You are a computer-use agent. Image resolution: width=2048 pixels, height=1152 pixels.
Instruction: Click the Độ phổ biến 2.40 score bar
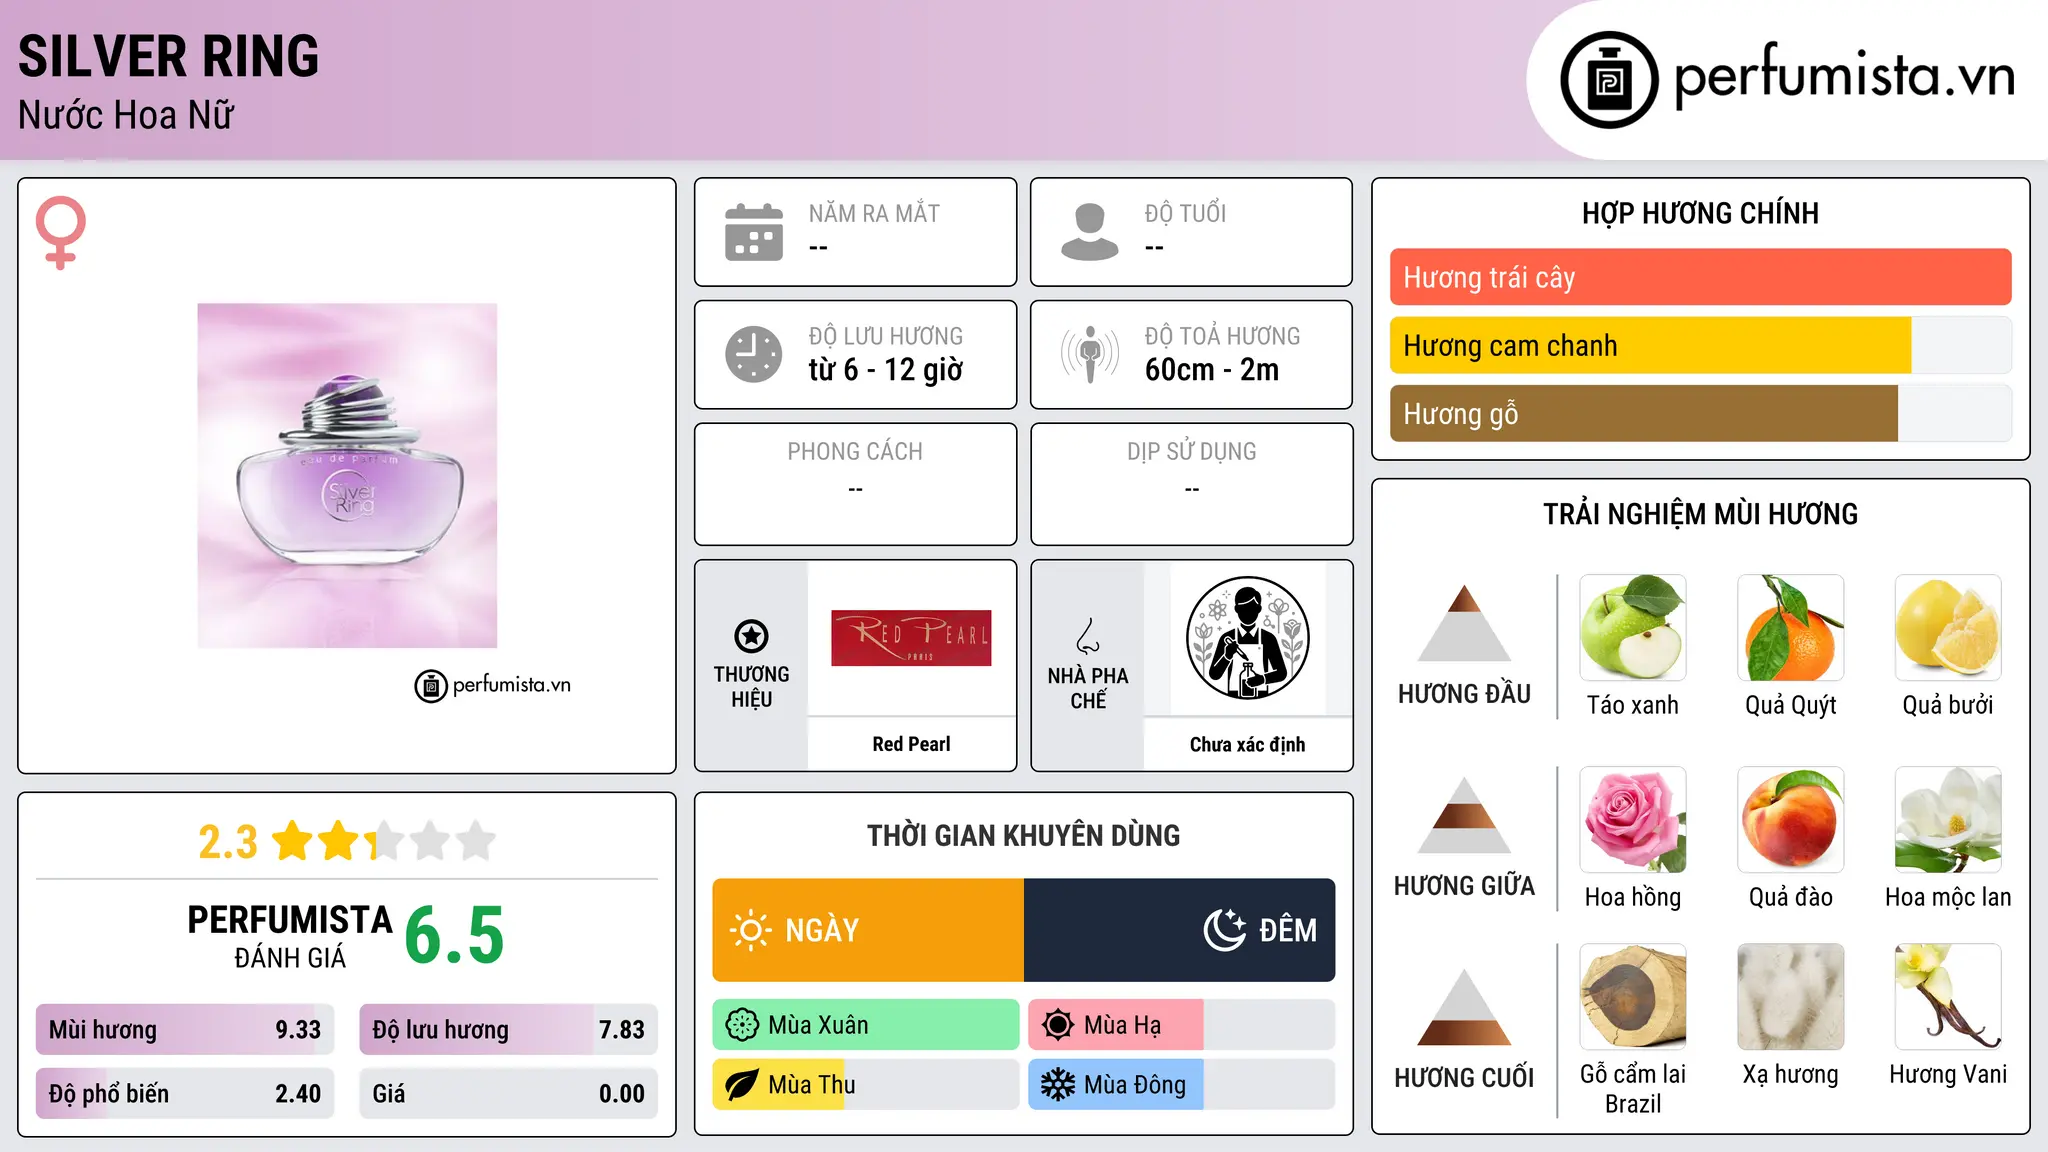(x=185, y=1094)
